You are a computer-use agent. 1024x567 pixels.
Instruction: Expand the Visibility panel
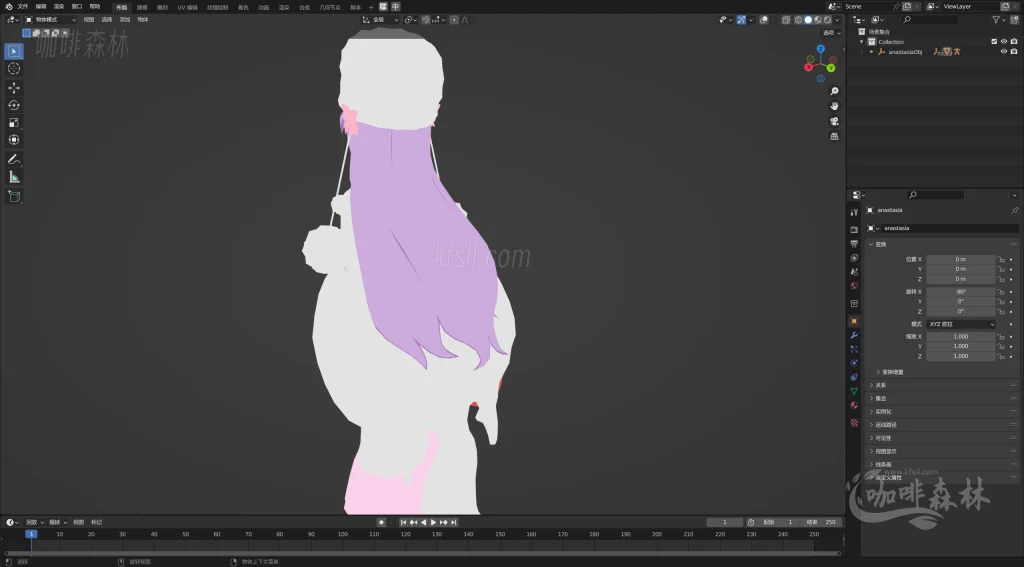click(882, 438)
